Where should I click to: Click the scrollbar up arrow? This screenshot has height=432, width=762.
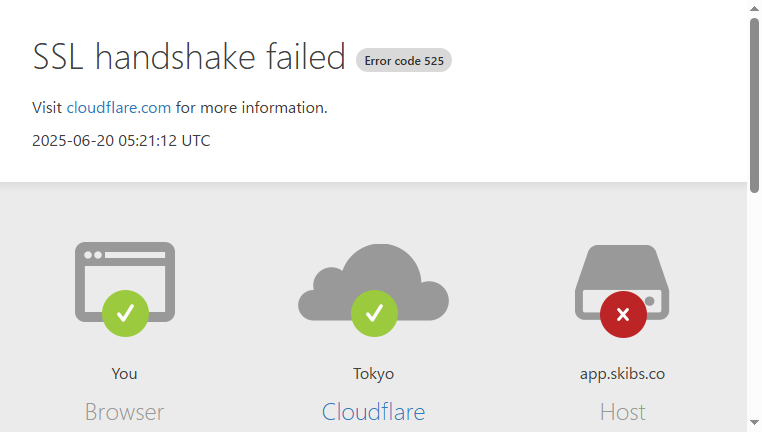(754, 8)
